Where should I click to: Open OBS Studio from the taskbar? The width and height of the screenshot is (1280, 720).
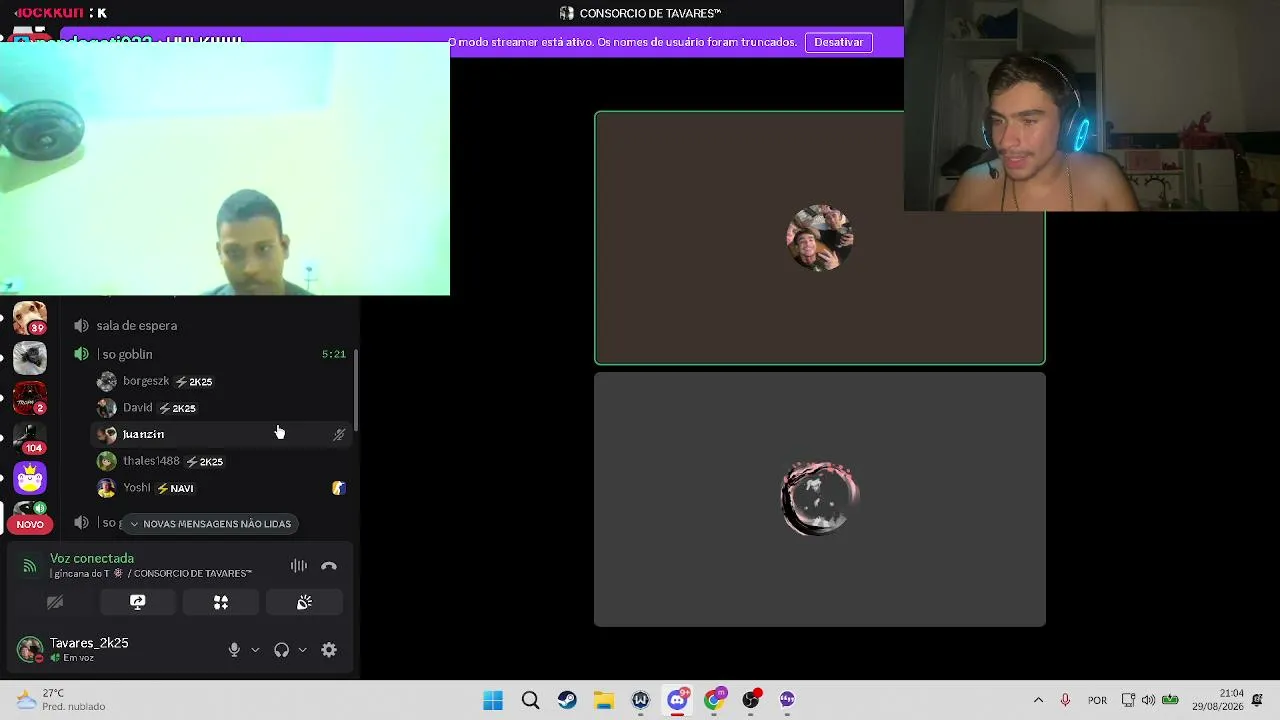(751, 700)
